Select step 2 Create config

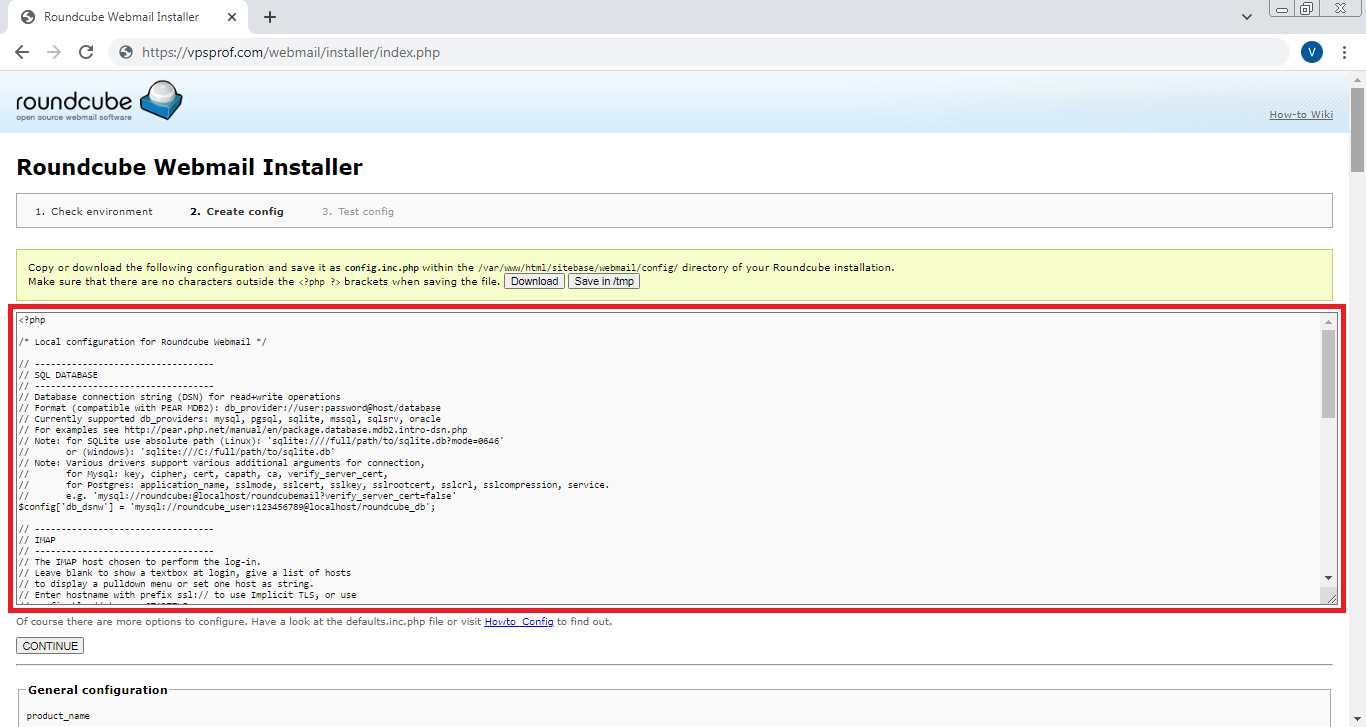(237, 211)
